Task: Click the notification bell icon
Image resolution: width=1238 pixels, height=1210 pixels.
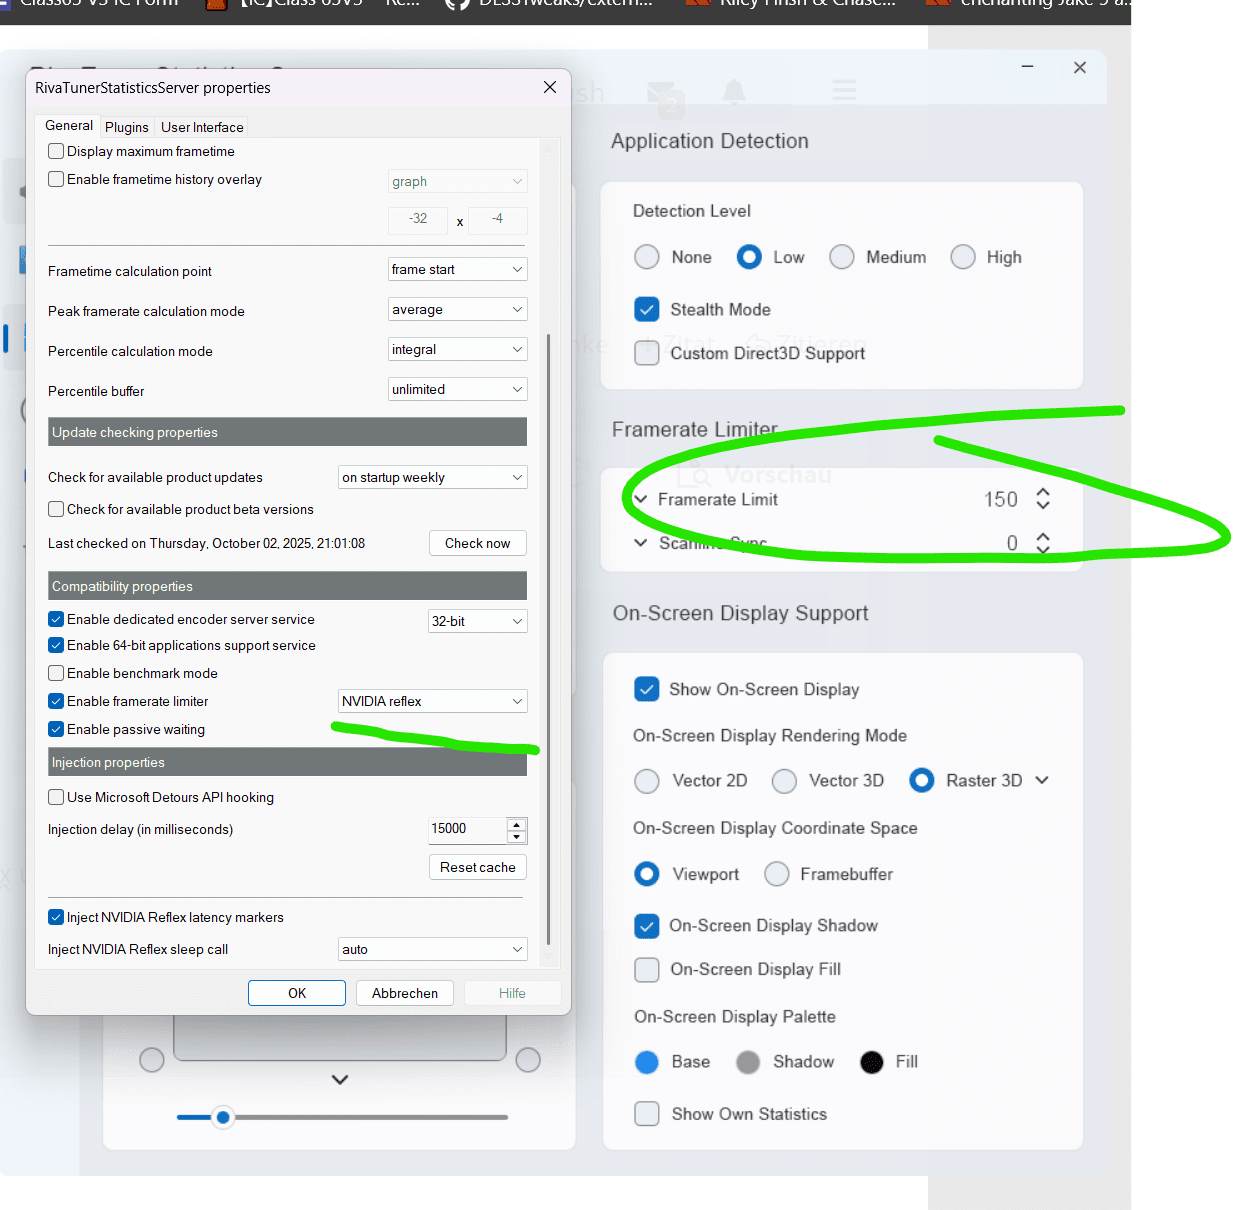Action: pos(734,92)
